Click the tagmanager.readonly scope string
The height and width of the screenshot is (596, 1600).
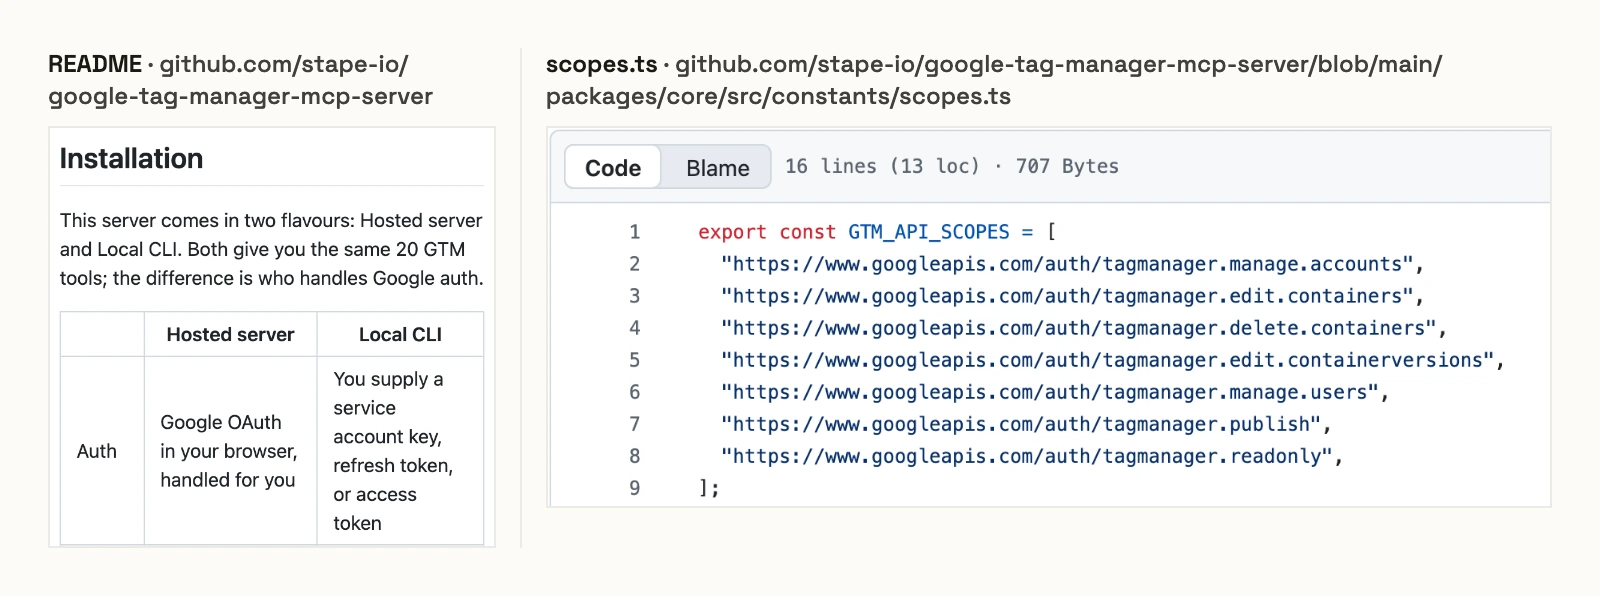[1027, 456]
